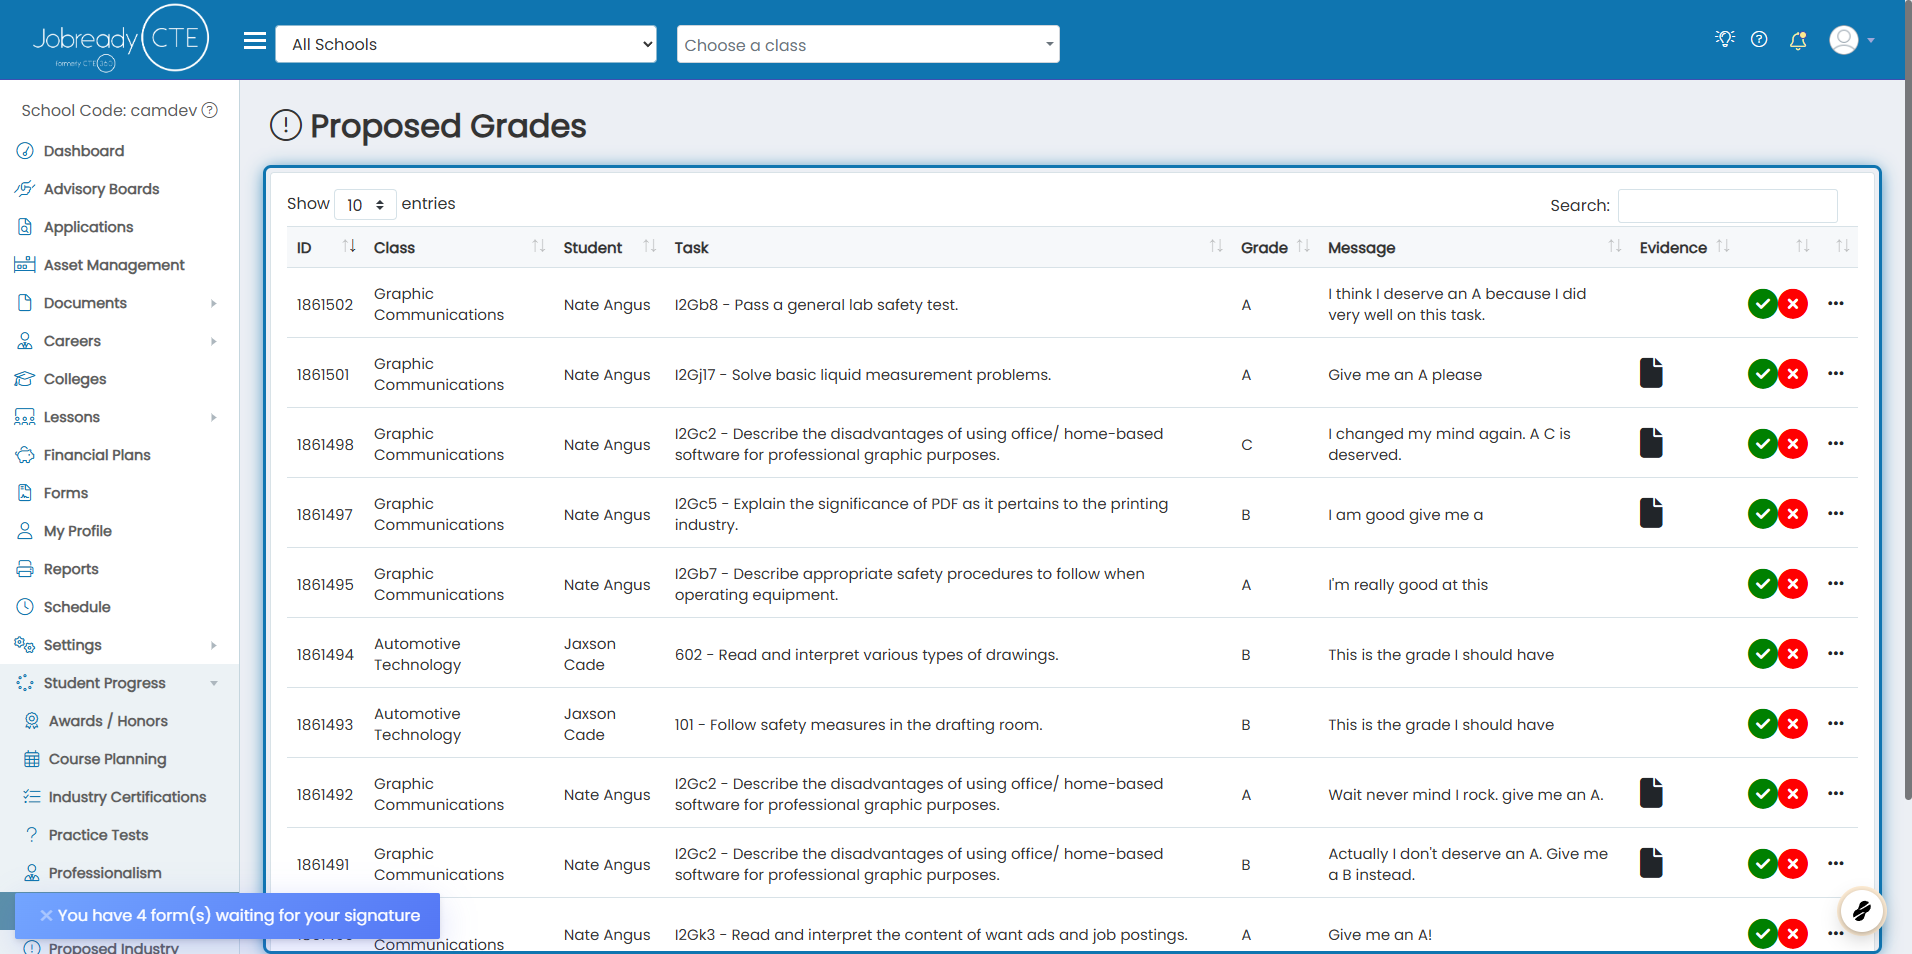
Task: Approve proposed grade 1861501
Action: pyautogui.click(x=1762, y=374)
